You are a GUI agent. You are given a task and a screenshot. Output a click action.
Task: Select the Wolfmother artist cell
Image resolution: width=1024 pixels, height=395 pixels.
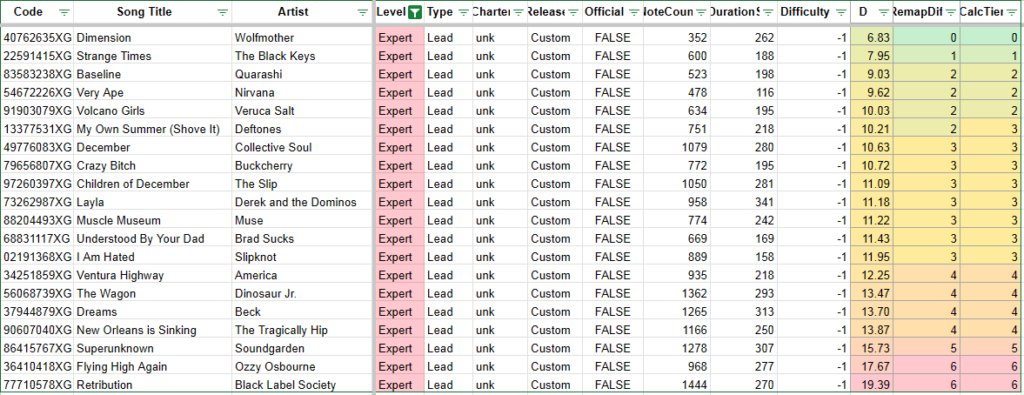(302, 38)
